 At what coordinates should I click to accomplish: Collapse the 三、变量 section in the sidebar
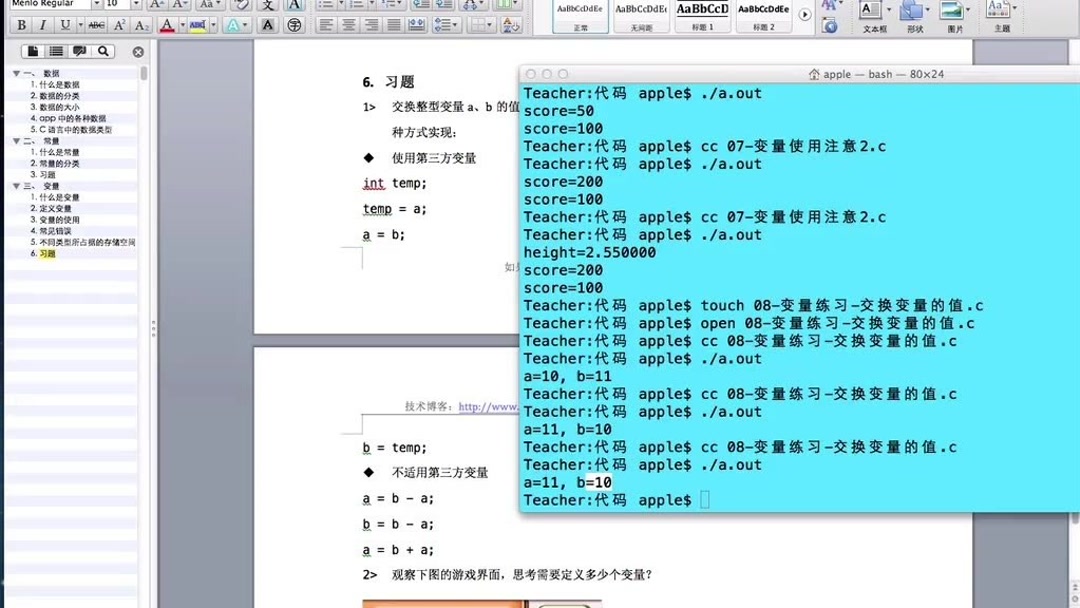(x=15, y=187)
